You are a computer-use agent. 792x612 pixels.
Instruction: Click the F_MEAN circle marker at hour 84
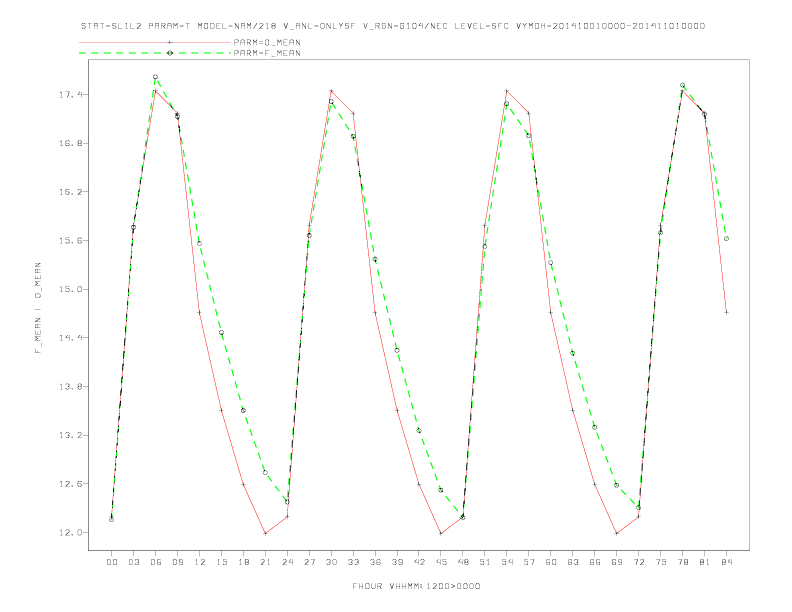tap(726, 239)
